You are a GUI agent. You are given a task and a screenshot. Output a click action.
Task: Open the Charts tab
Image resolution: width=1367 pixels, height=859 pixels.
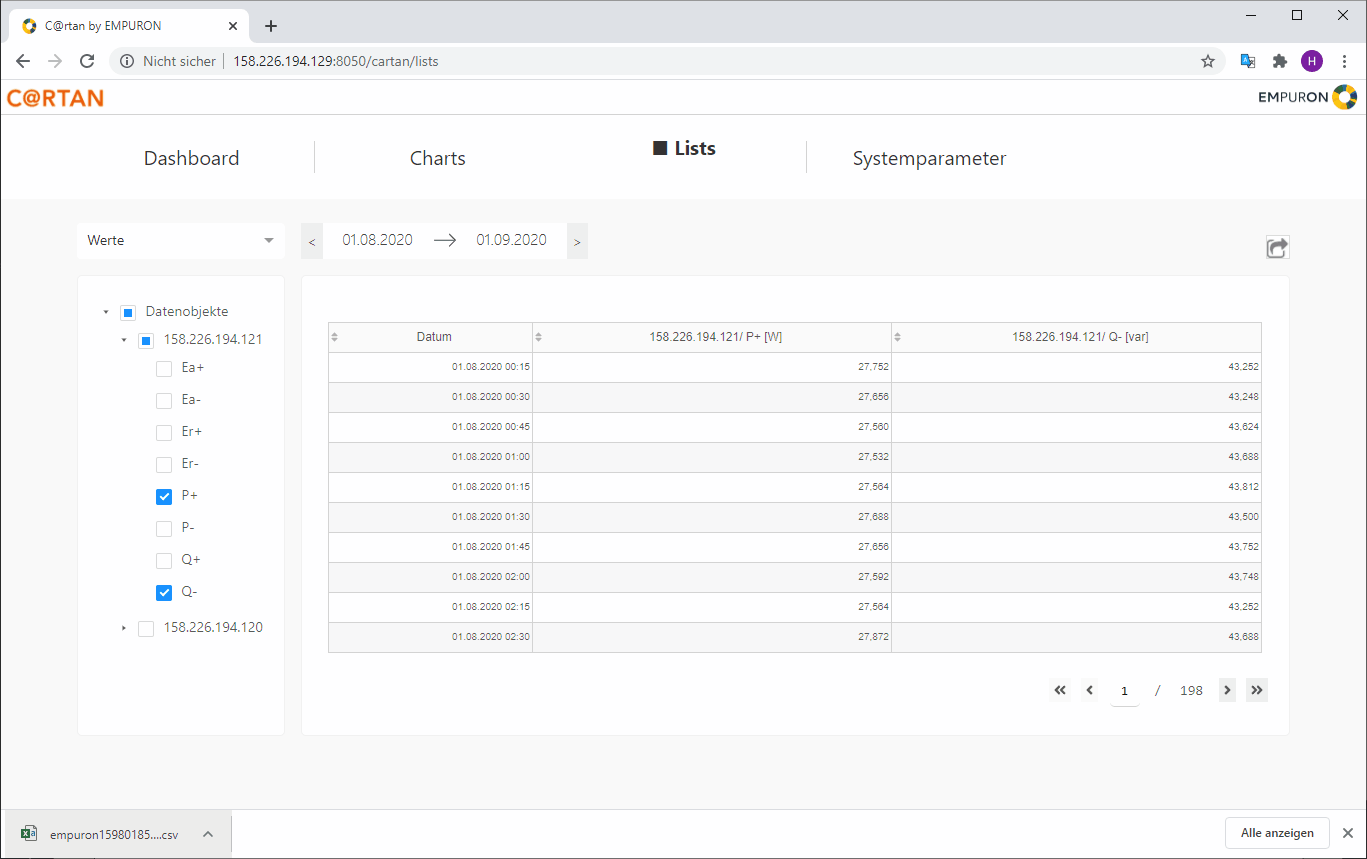coord(438,158)
